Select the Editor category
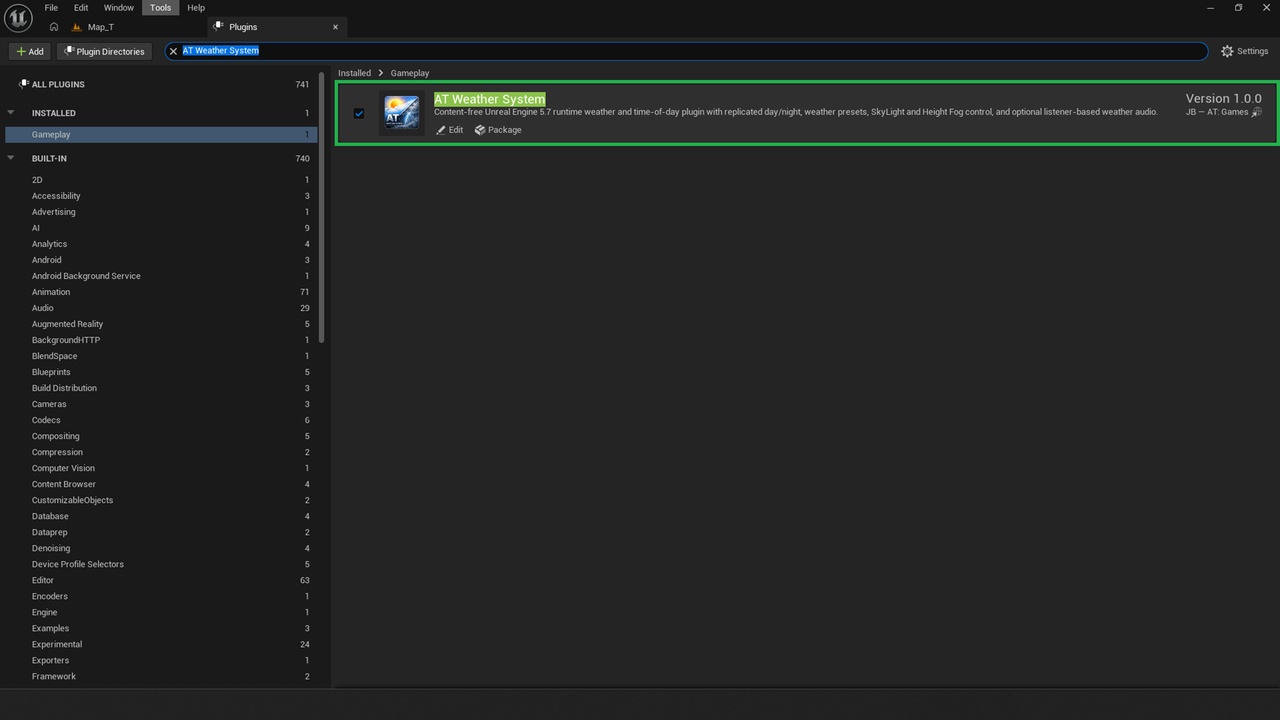The height and width of the screenshot is (720, 1280). tap(160, 580)
